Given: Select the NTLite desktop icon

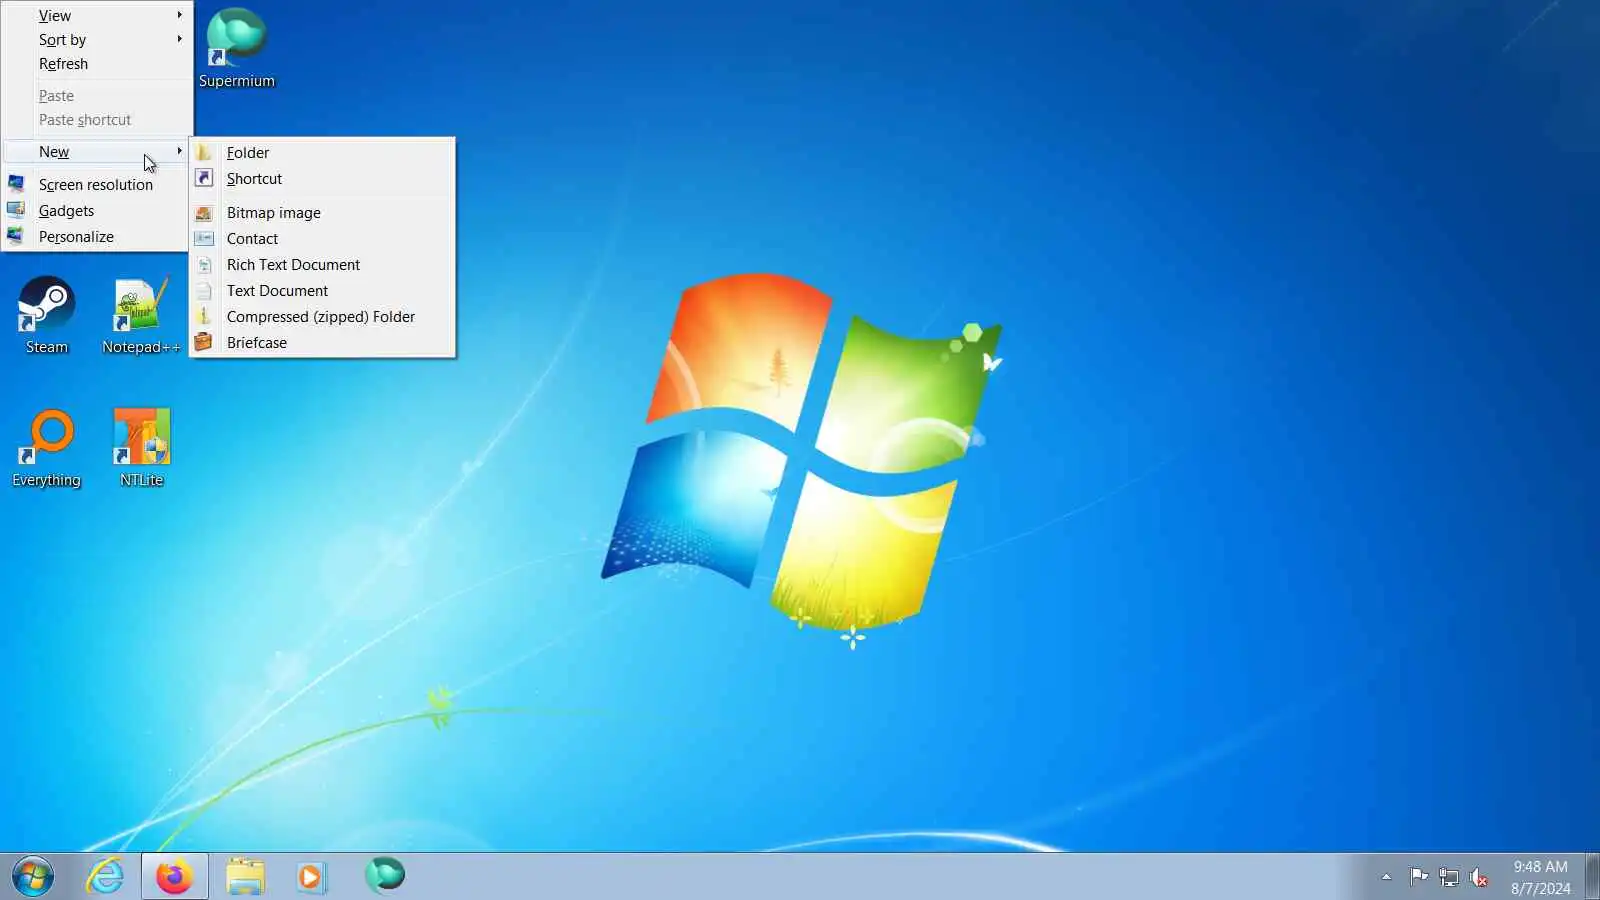Looking at the screenshot, I should tap(141, 448).
